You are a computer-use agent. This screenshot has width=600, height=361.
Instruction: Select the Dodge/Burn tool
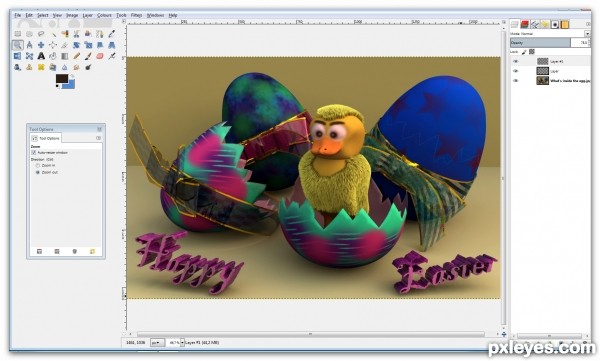point(88,67)
